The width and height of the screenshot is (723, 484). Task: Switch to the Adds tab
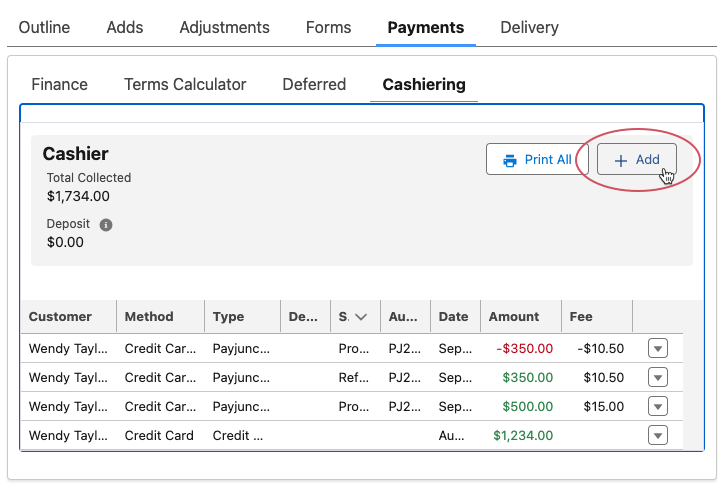coord(125,28)
